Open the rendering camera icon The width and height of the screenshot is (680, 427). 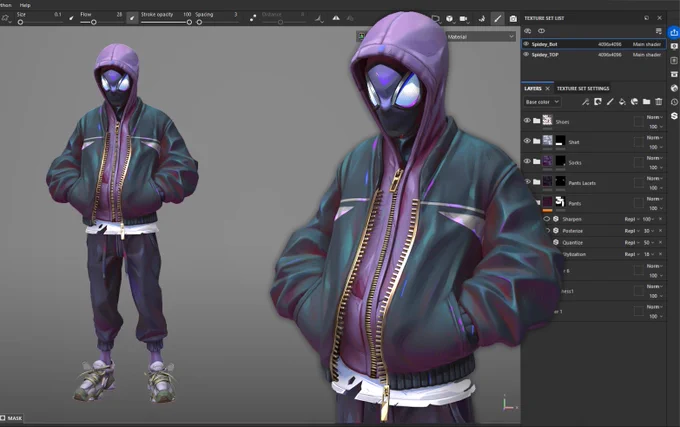(513, 19)
